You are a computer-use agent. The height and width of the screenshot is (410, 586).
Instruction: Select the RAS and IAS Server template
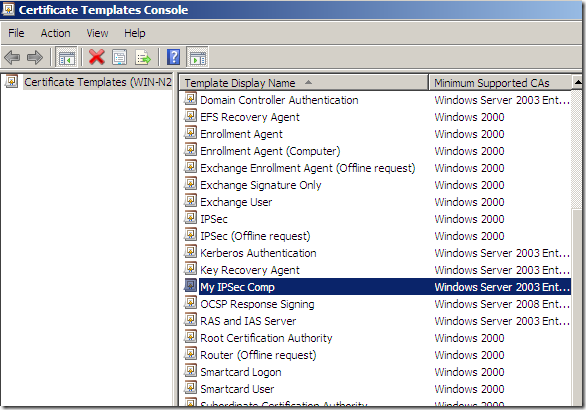pos(248,321)
